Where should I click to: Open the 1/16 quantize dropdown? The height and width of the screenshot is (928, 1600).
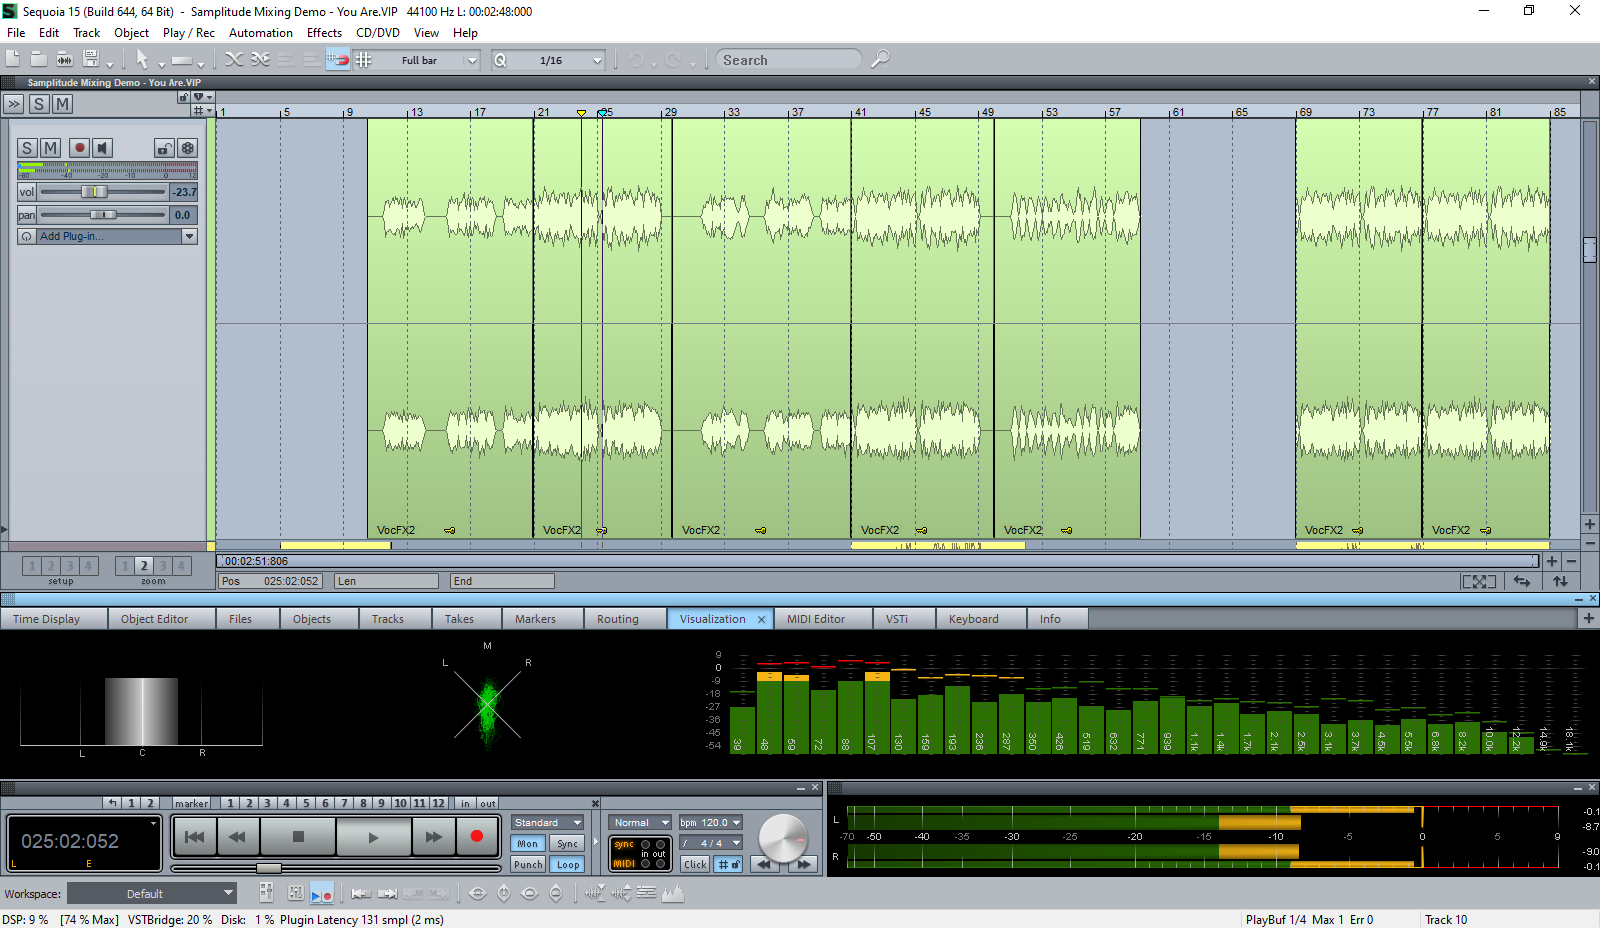click(597, 60)
